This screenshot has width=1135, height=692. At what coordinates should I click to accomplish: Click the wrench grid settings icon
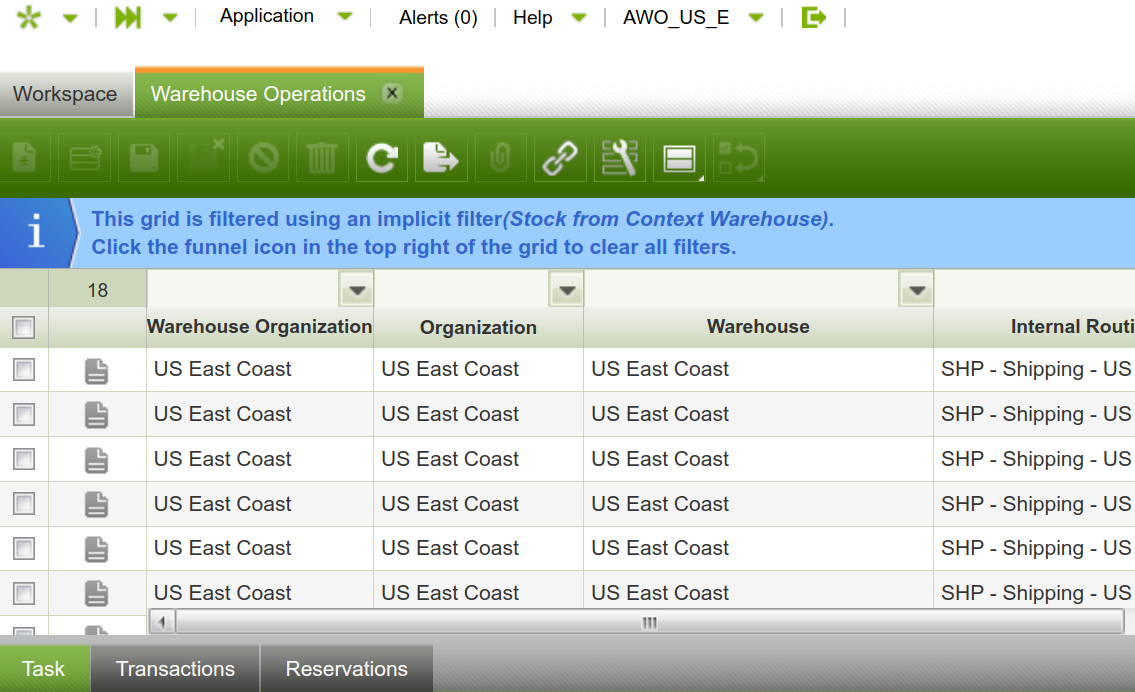[x=620, y=158]
